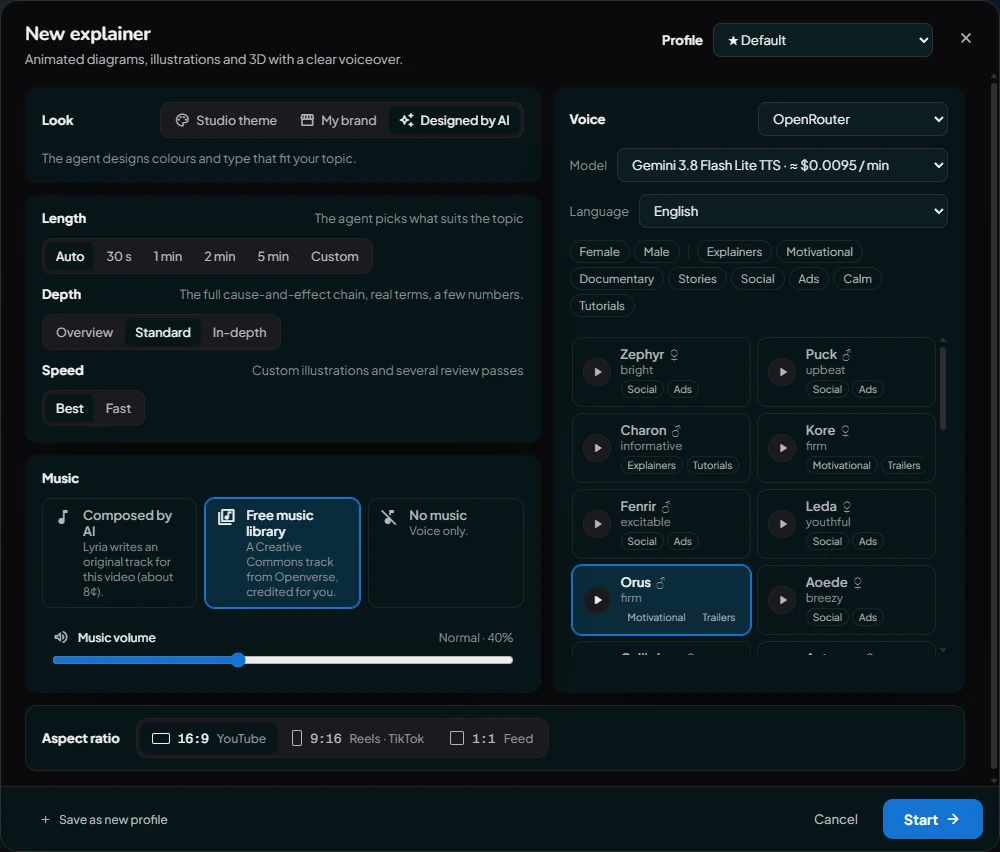The width and height of the screenshot is (1000, 852).
Task: Click the music volume speaker icon
Action: [x=61, y=637]
